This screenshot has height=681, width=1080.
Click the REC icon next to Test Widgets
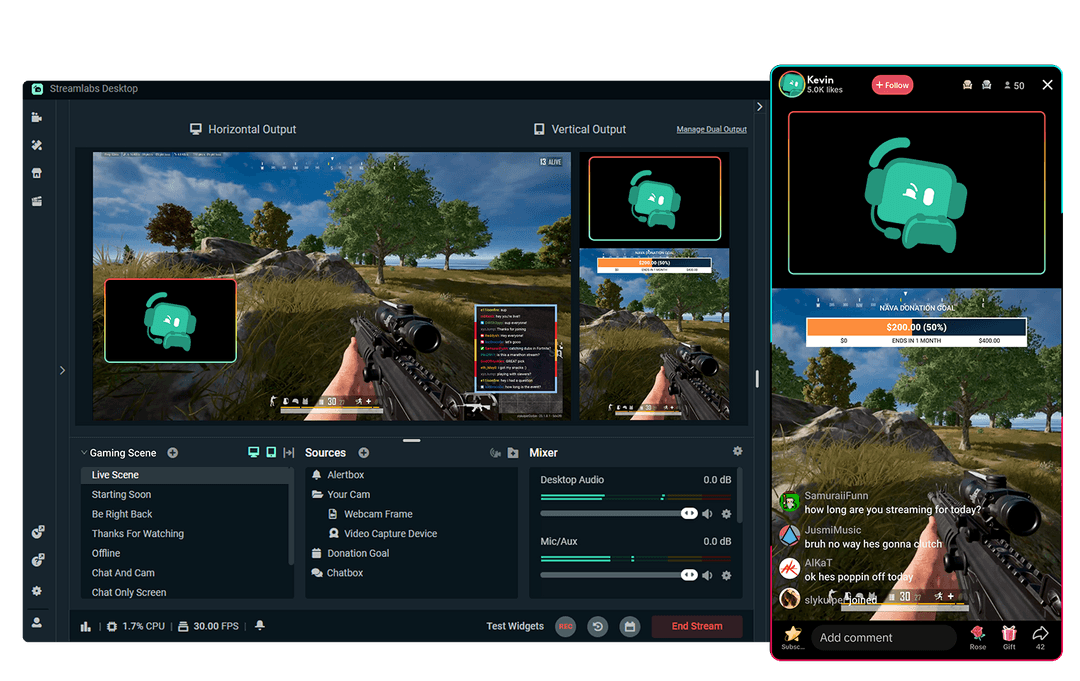566,626
